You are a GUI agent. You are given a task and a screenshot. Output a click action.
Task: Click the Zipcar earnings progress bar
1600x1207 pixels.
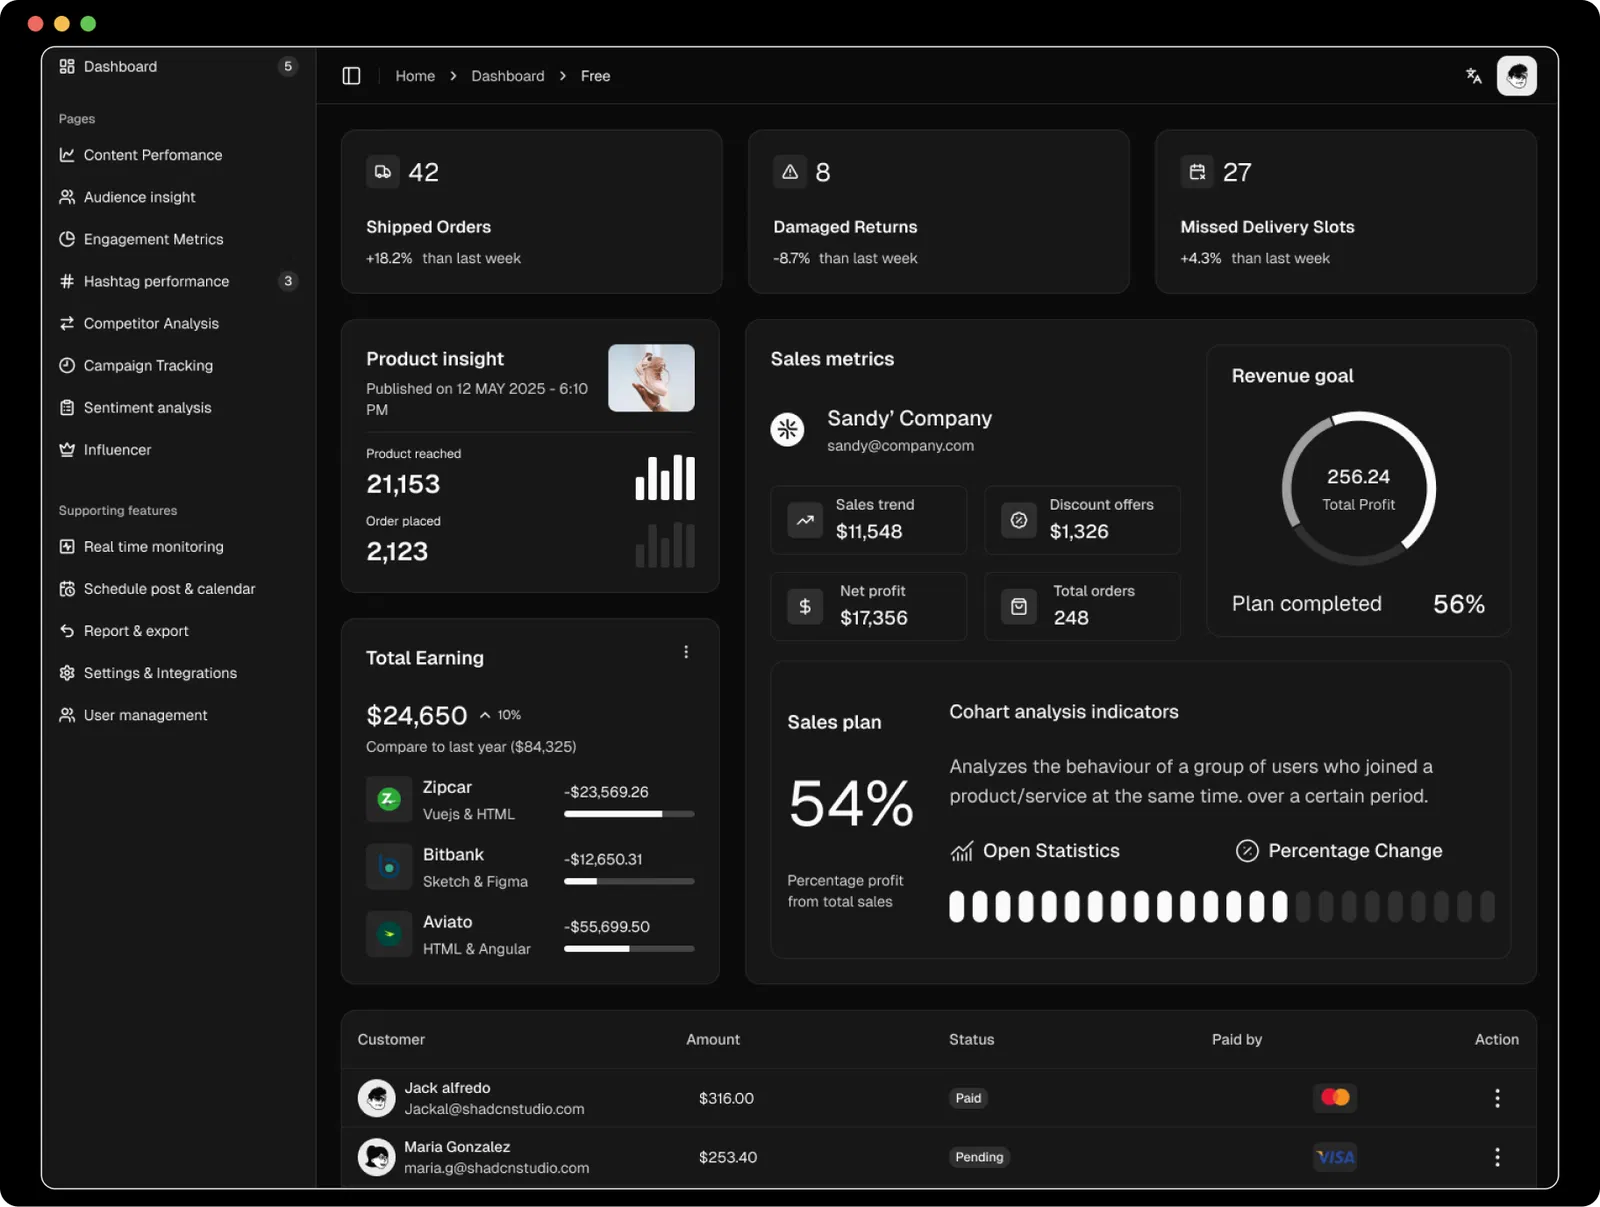click(628, 814)
